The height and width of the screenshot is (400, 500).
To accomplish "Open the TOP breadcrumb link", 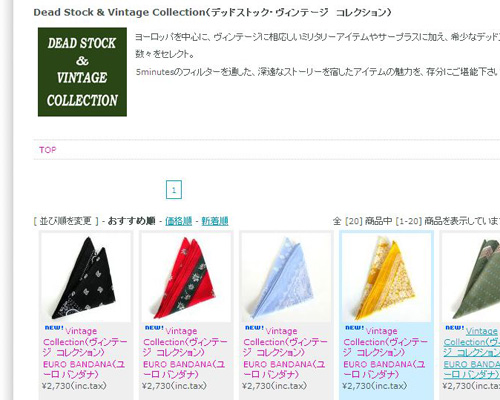I will pos(48,150).
